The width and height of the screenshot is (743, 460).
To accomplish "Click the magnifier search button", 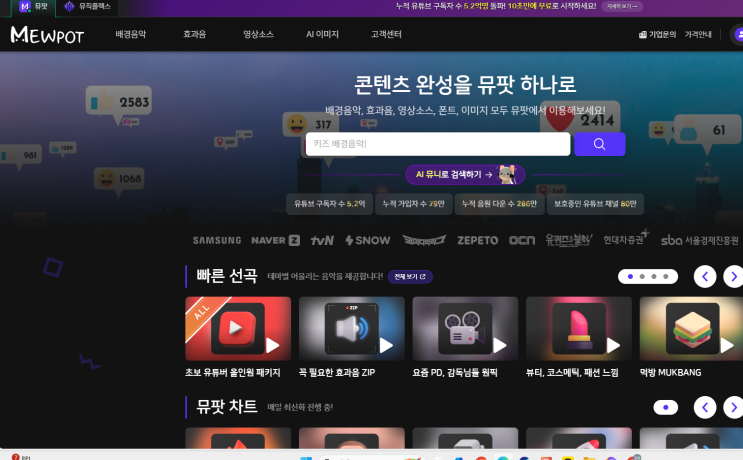I will (599, 144).
